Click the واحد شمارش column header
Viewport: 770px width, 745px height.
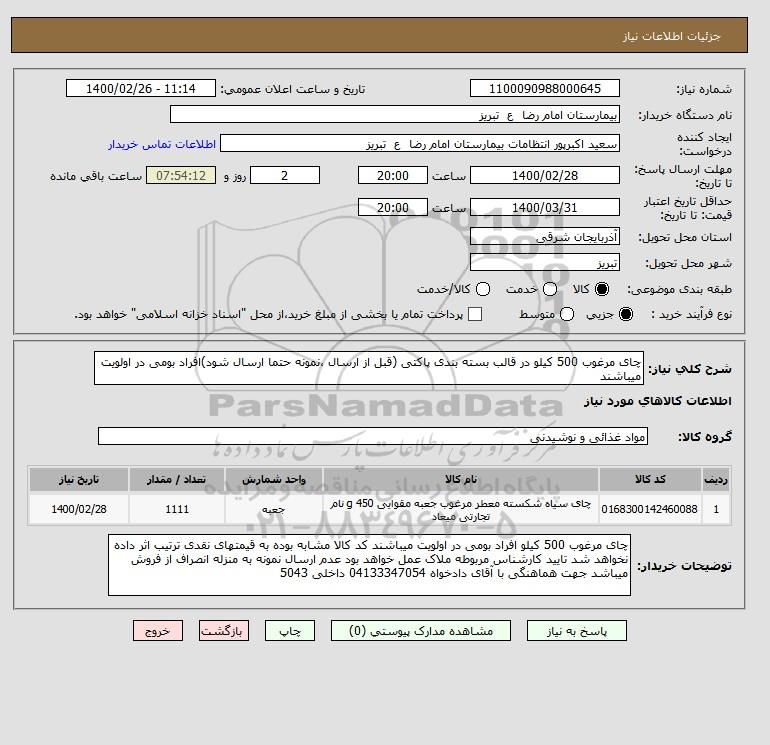[274, 479]
